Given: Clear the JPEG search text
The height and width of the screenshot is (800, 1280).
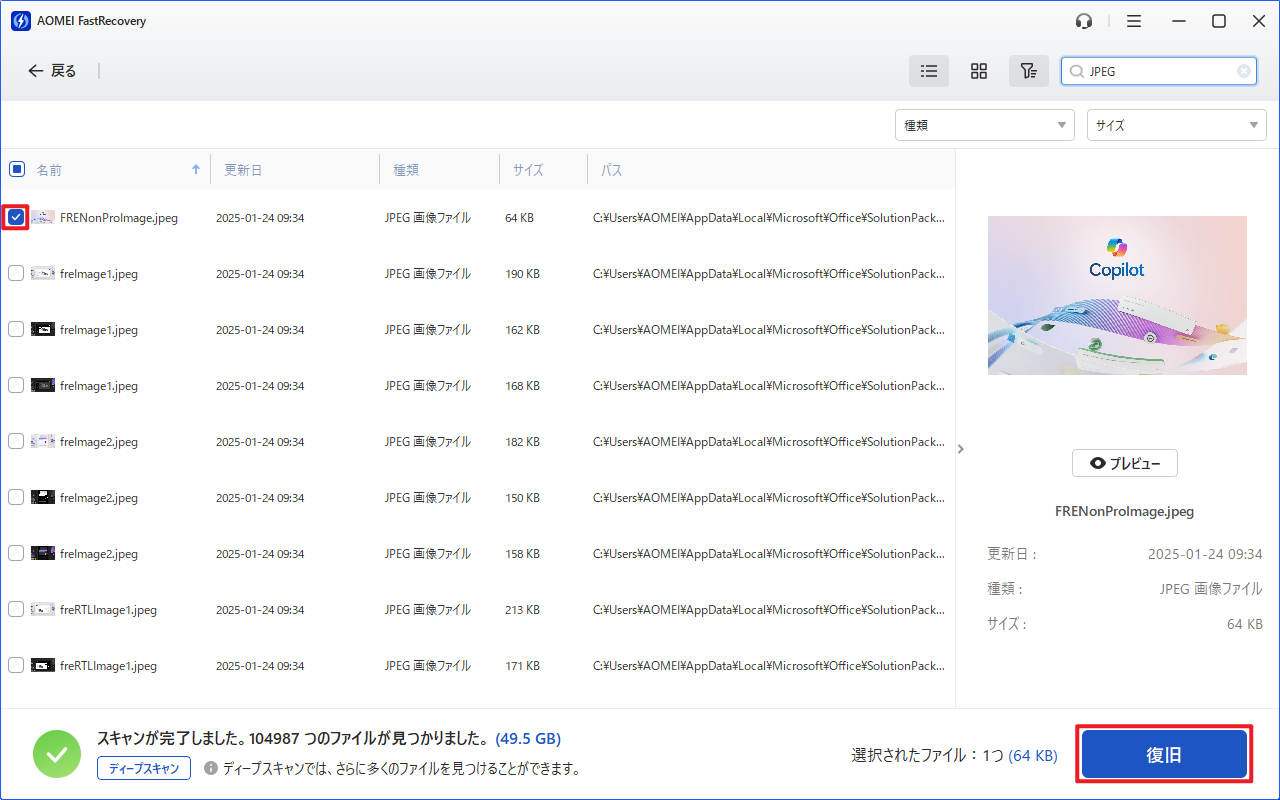Looking at the screenshot, I should pos(1243,71).
